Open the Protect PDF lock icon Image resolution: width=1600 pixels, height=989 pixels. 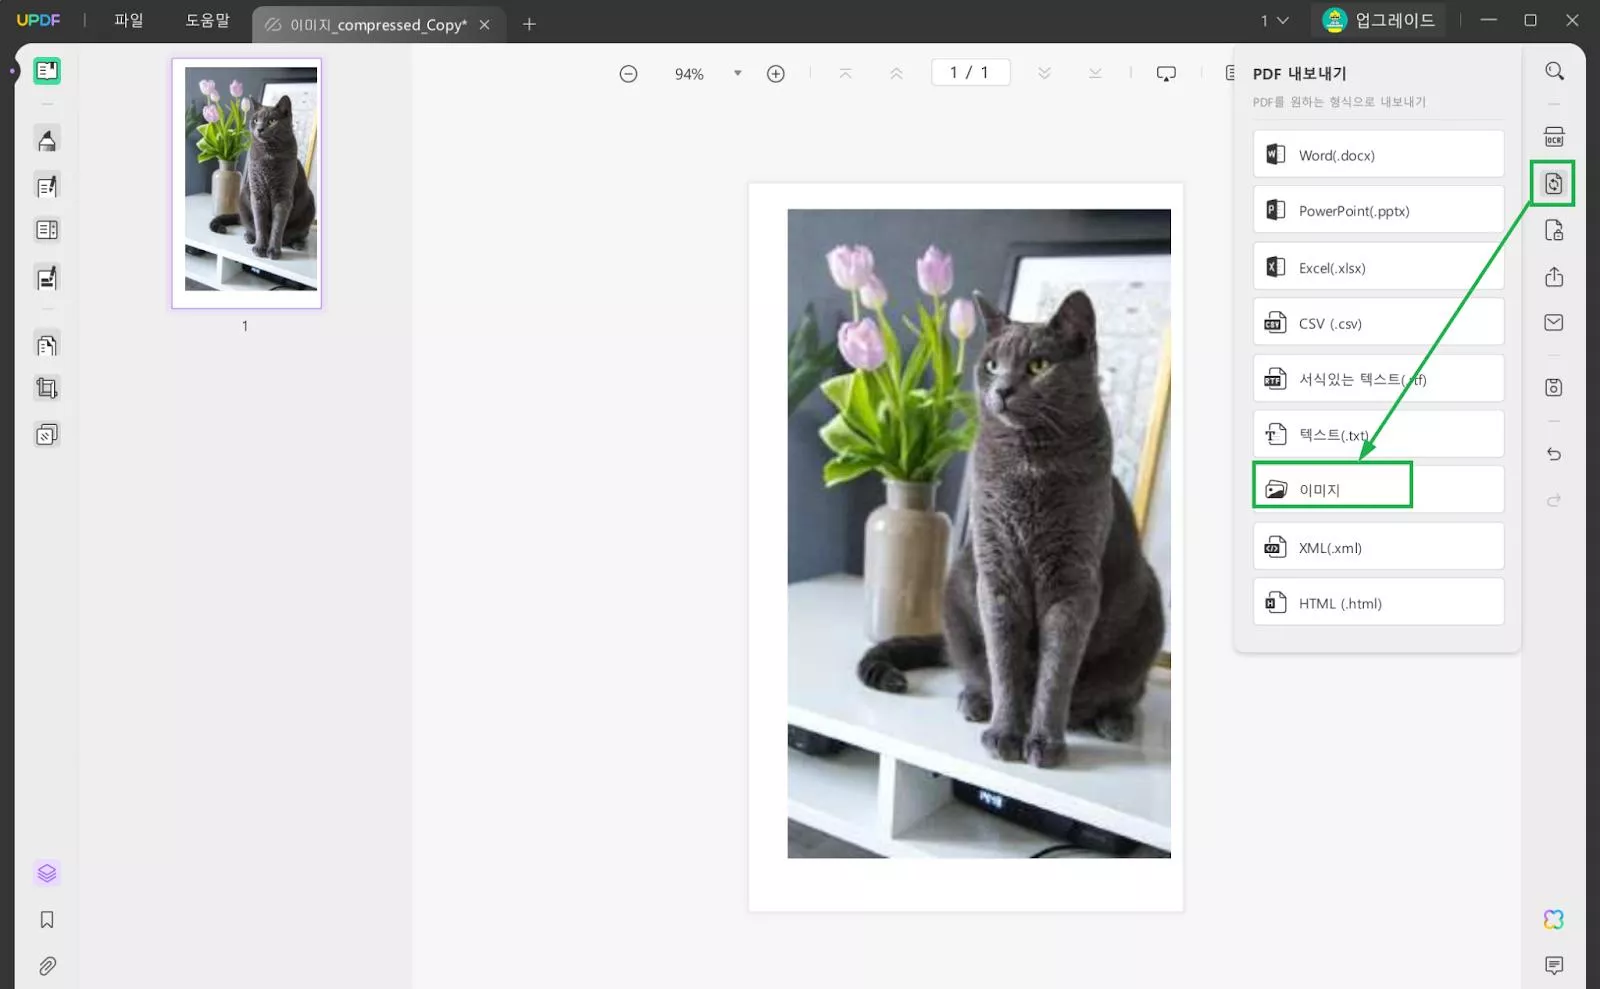click(1554, 231)
